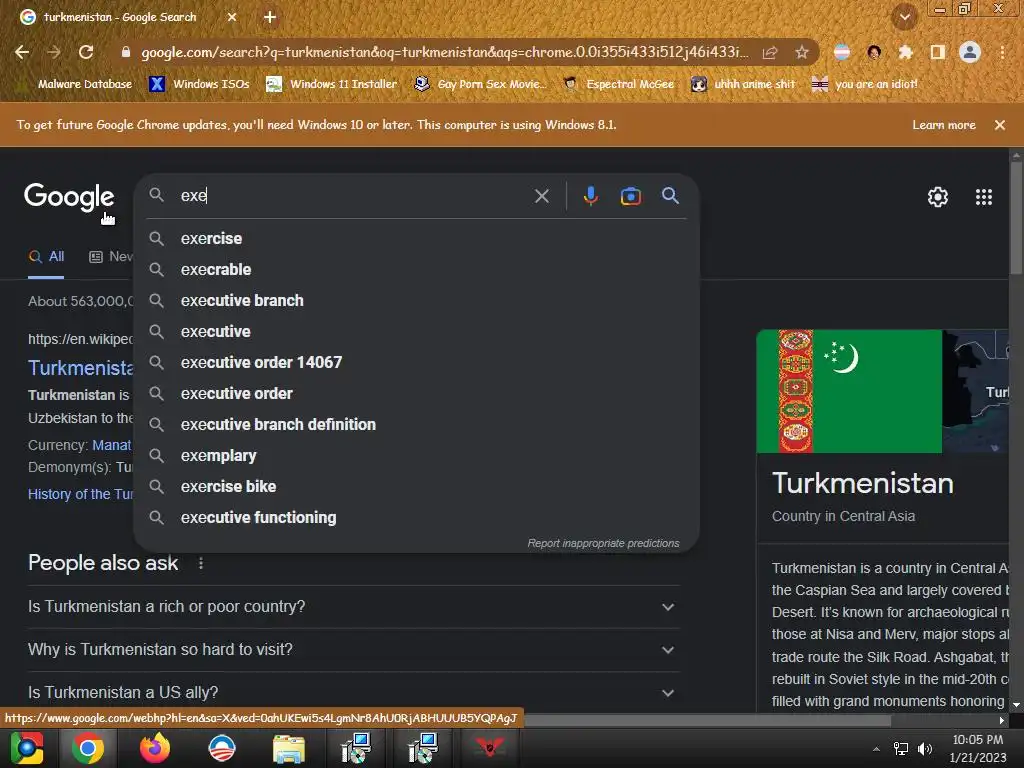1024x768 pixels.
Task: Click the Turkmenistan flag image
Action: [849, 391]
